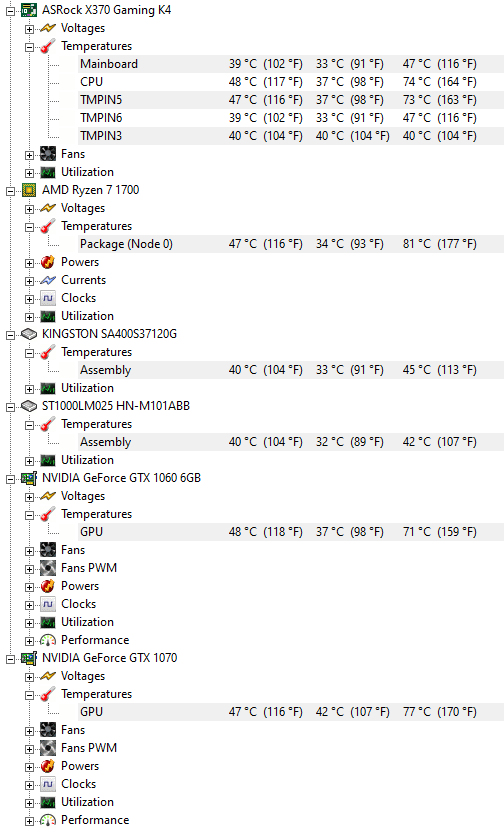Click the KINGSTON SA400S37120G drive icon
Viewport: 504px width, 836px height.
[29, 334]
